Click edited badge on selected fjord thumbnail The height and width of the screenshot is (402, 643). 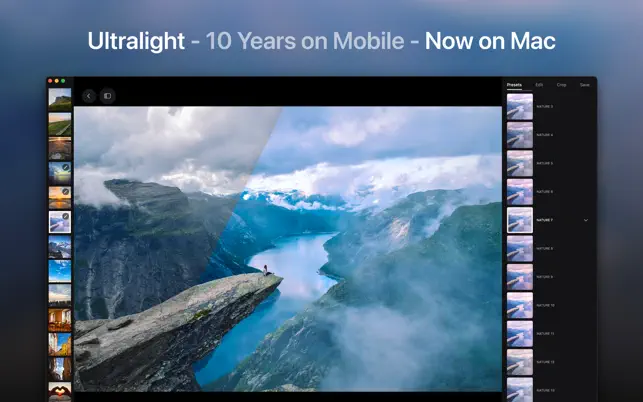tap(66, 216)
